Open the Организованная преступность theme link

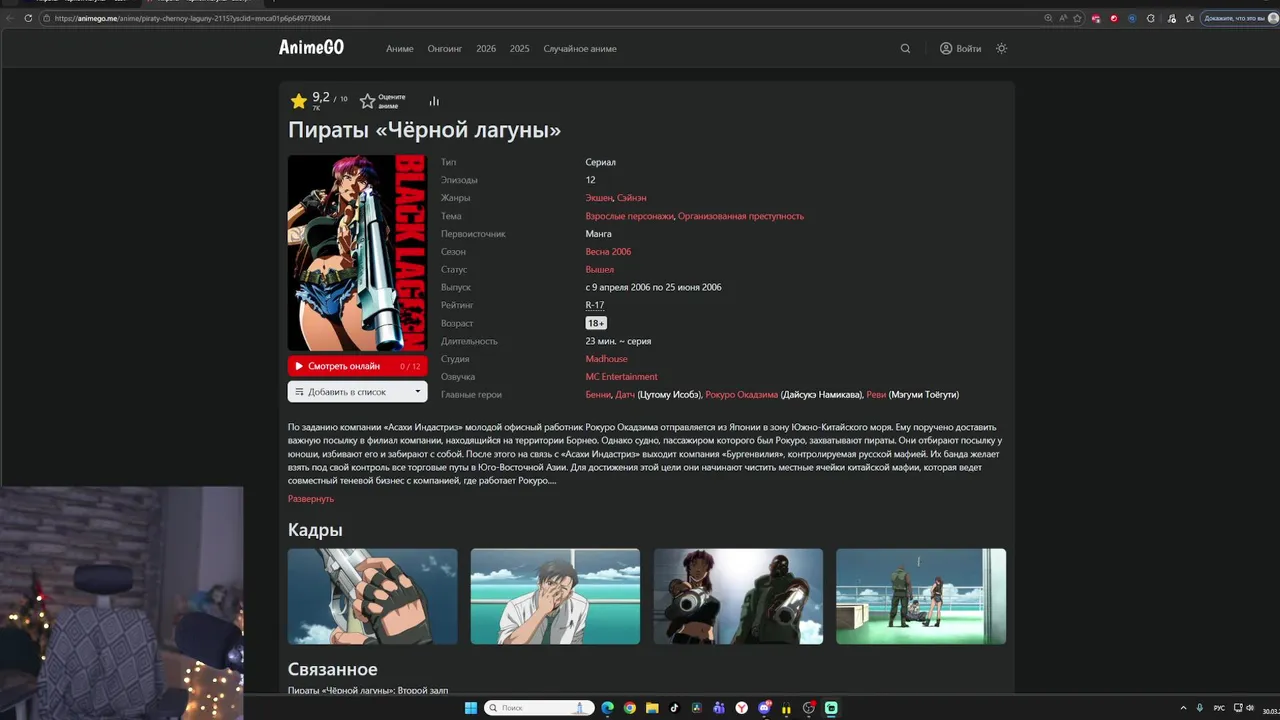(741, 216)
